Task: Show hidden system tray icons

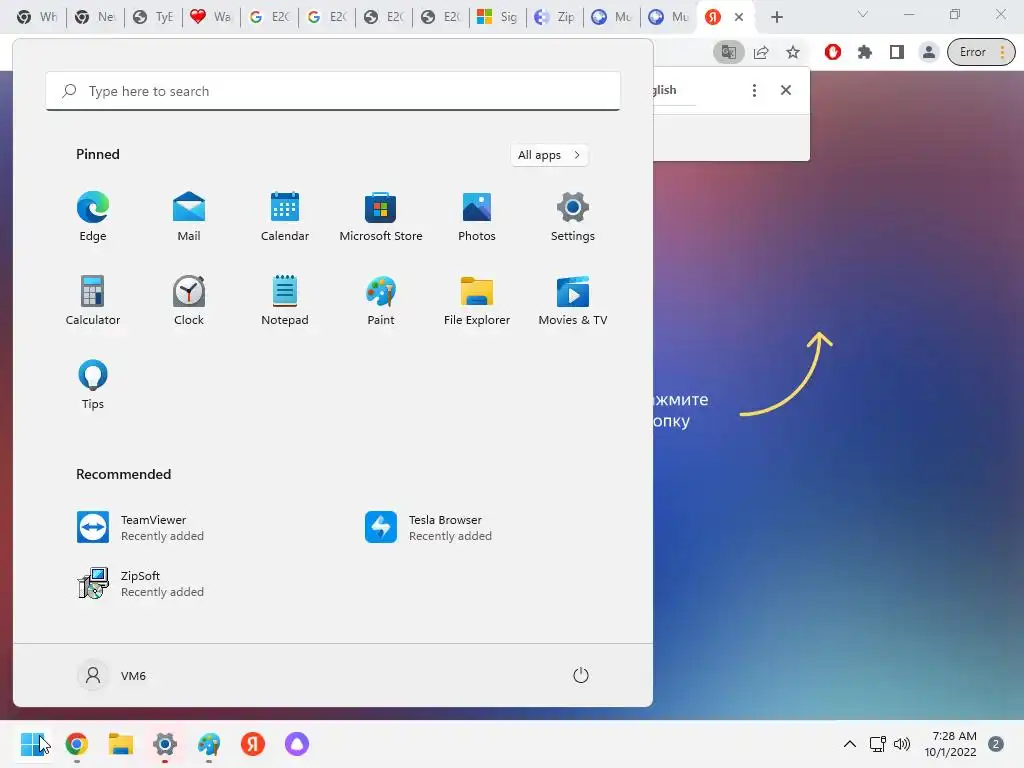Action: [850, 744]
